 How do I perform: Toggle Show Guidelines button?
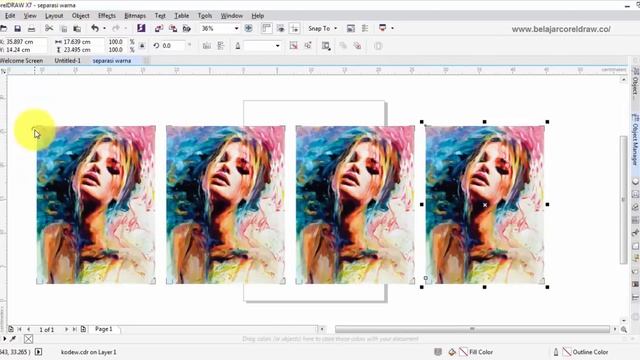click(x=294, y=28)
